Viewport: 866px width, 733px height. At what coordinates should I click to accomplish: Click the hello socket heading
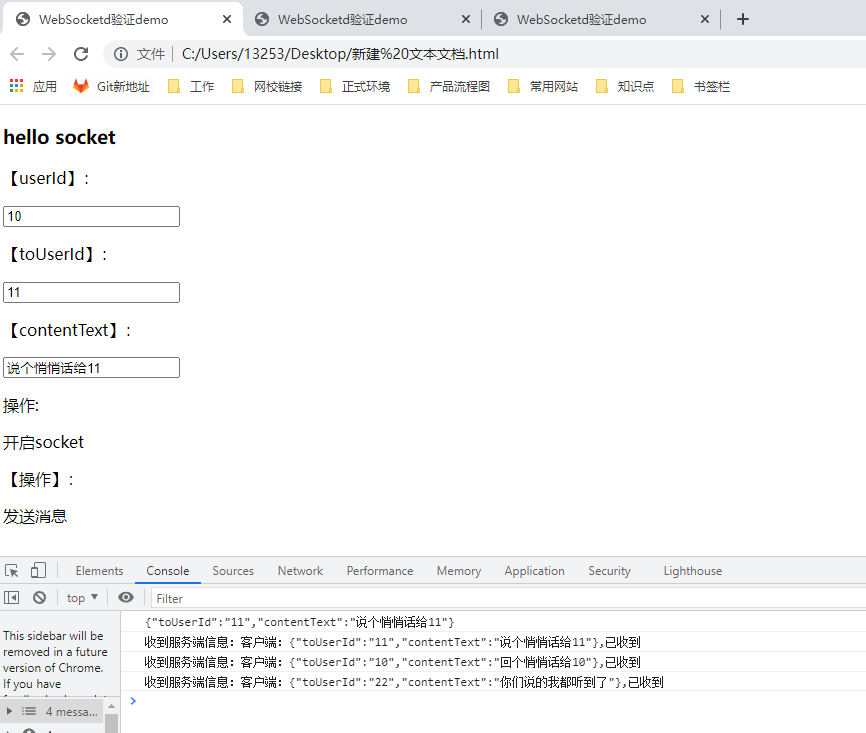60,138
